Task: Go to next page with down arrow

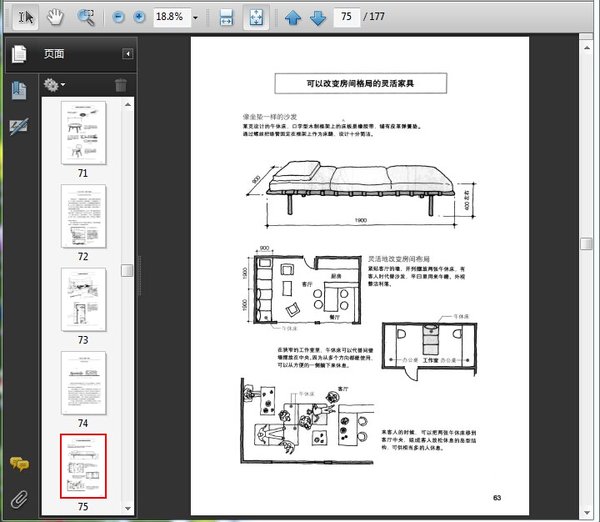Action: [x=317, y=17]
